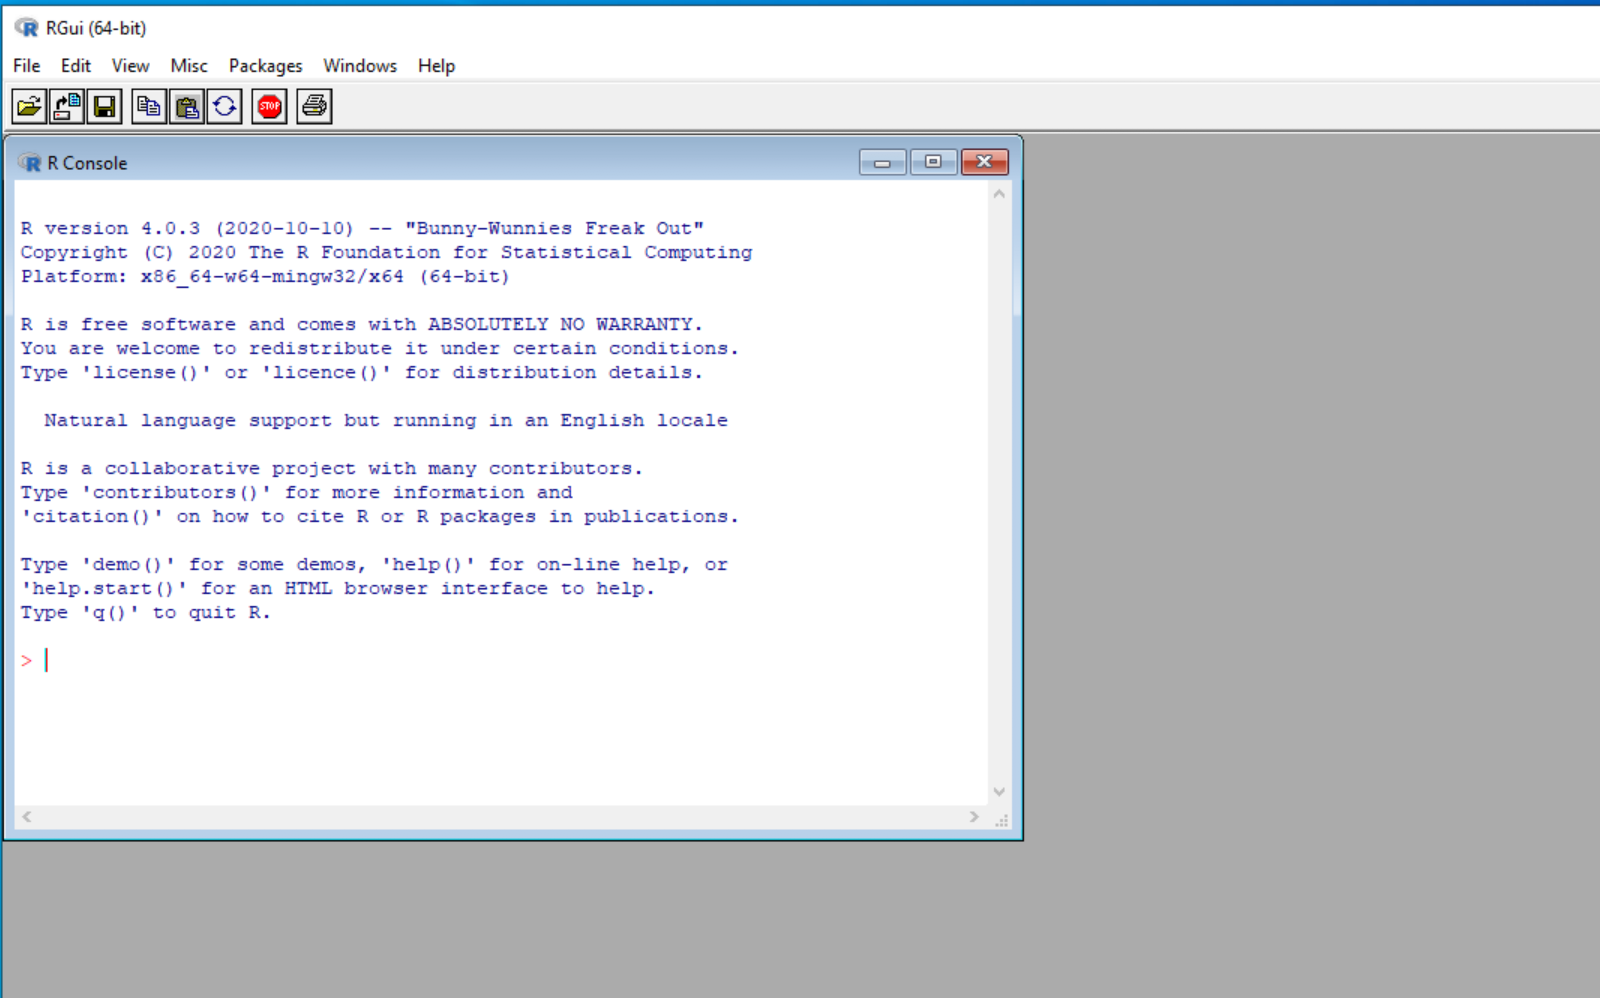The width and height of the screenshot is (1600, 998).
Task: Open the Misc menu
Action: point(189,66)
